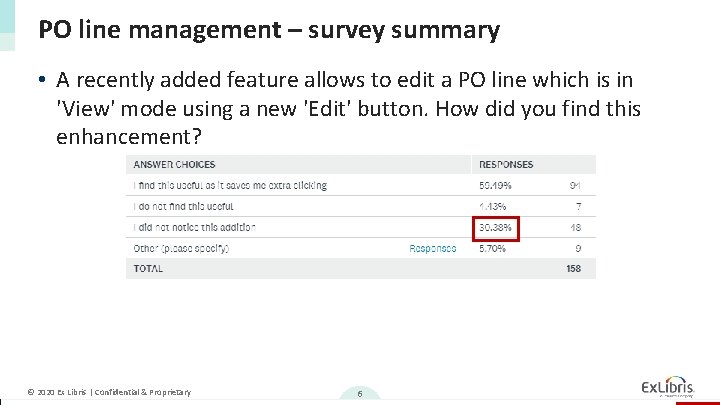Click the 4.43% response percentage
The height and width of the screenshot is (405, 720).
click(493, 206)
